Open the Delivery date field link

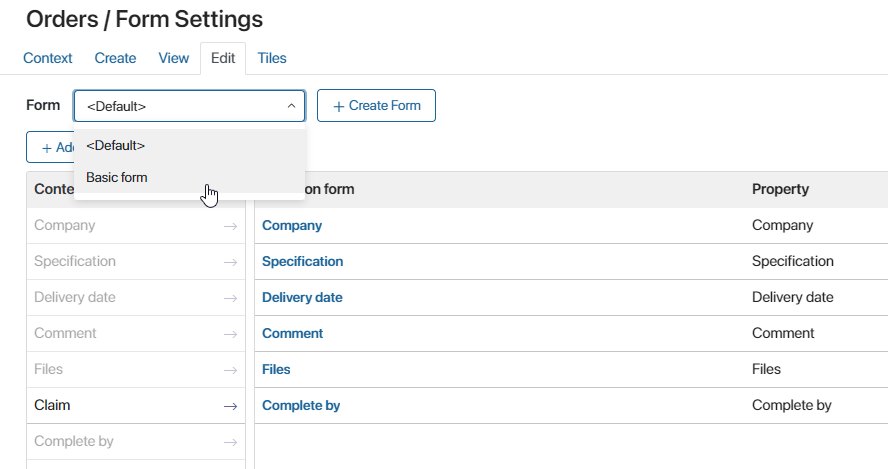point(302,297)
